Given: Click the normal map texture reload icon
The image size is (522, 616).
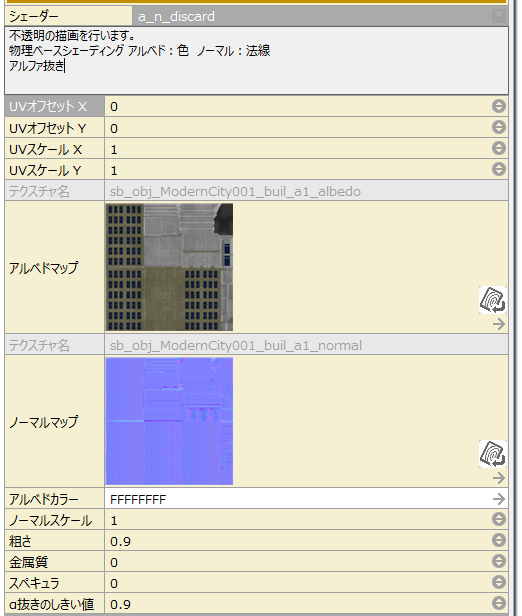Looking at the screenshot, I should click(x=493, y=454).
